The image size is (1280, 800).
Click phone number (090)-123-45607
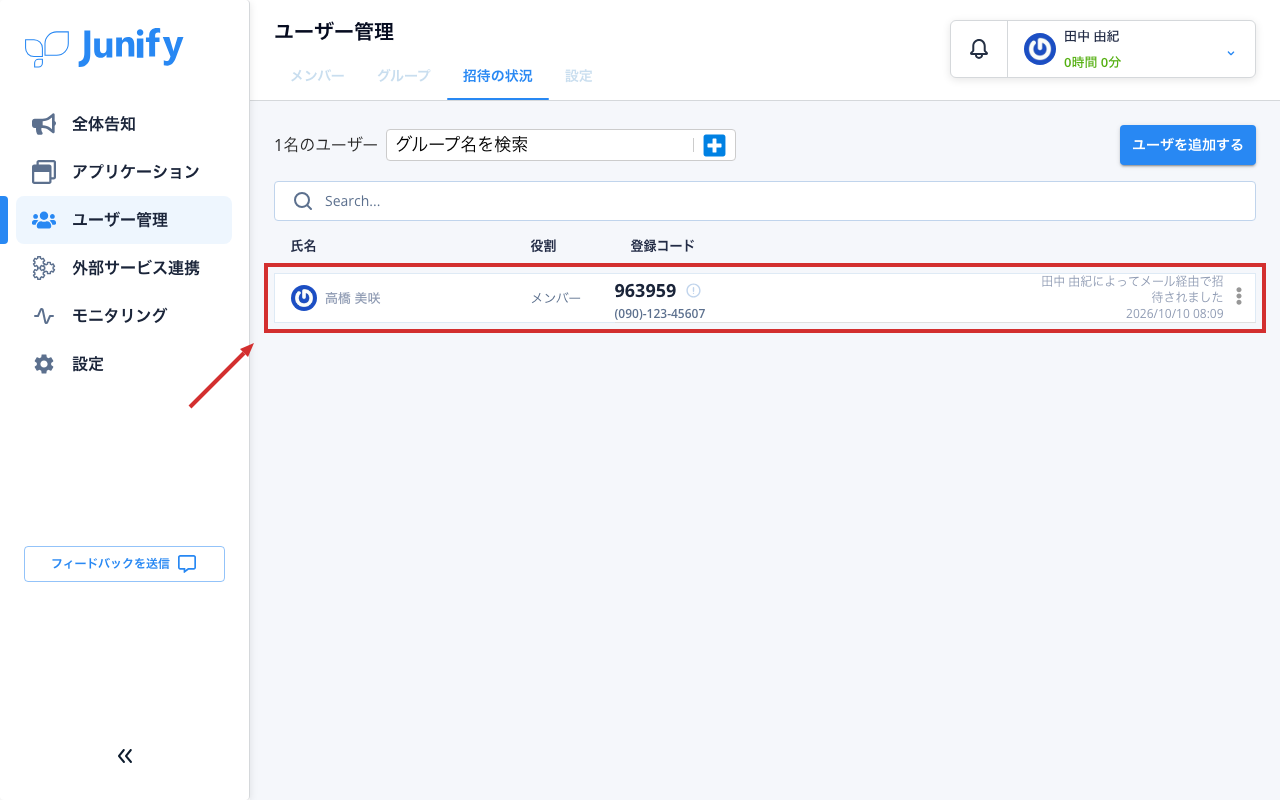pos(660,314)
